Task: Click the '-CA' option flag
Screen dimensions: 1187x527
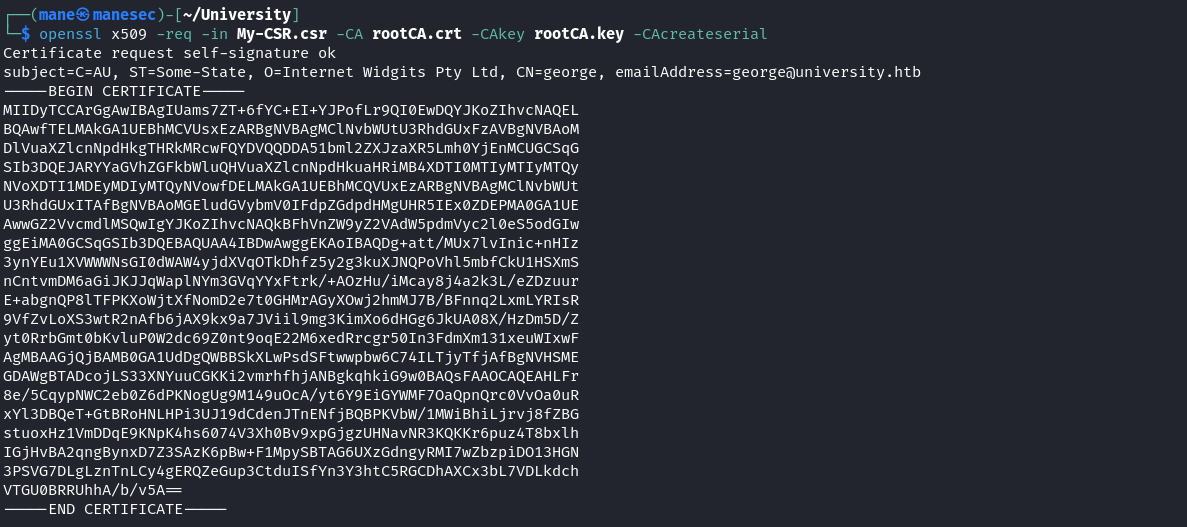Action: click(349, 34)
